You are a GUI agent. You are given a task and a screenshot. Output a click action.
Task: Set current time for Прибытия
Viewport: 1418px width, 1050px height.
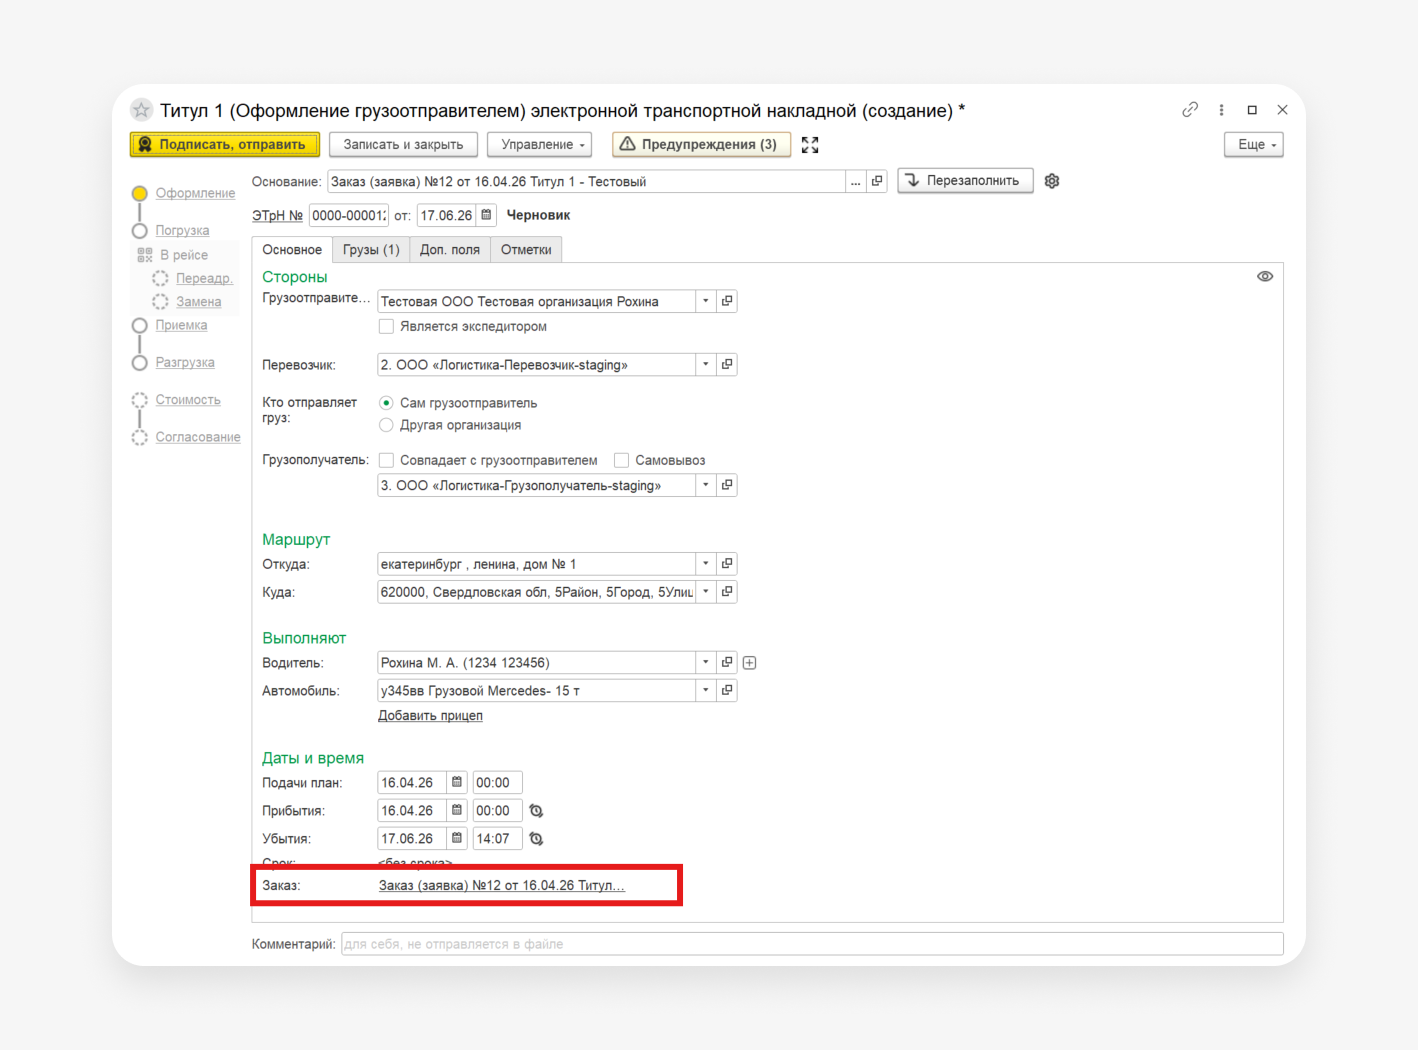tap(536, 811)
